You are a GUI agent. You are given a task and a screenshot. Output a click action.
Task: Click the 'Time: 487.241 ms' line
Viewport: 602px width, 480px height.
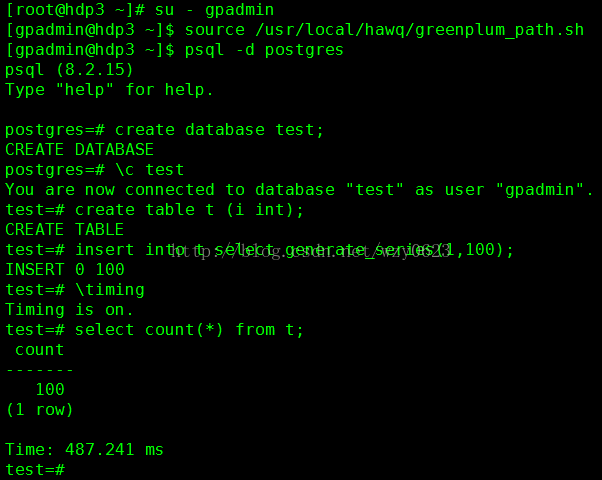coord(84,449)
